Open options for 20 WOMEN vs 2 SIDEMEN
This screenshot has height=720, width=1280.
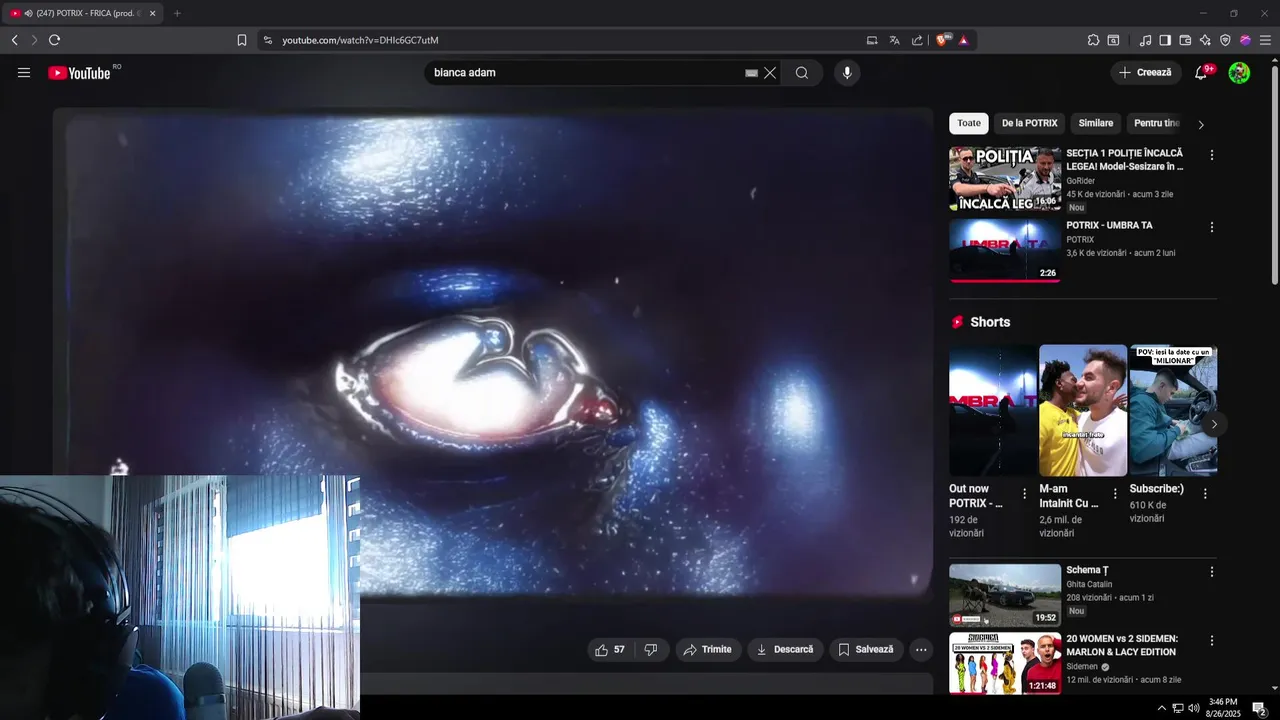[1211, 640]
